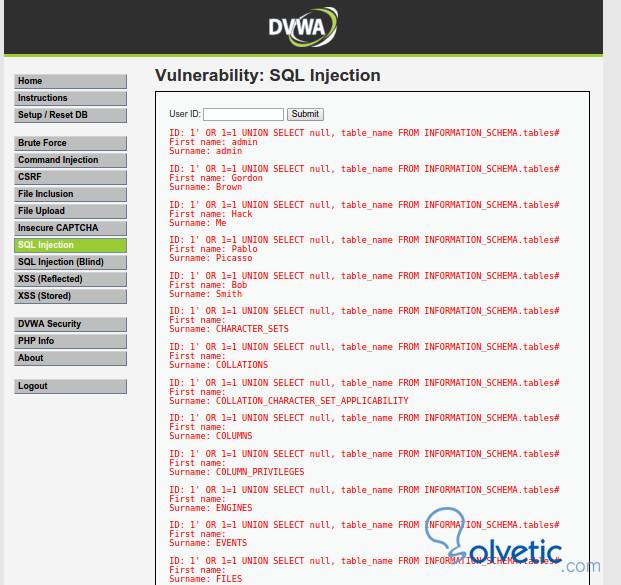Viewport: 621px width, 585px height.
Task: Click the ID query line above Gordon
Action: [x=364, y=169]
